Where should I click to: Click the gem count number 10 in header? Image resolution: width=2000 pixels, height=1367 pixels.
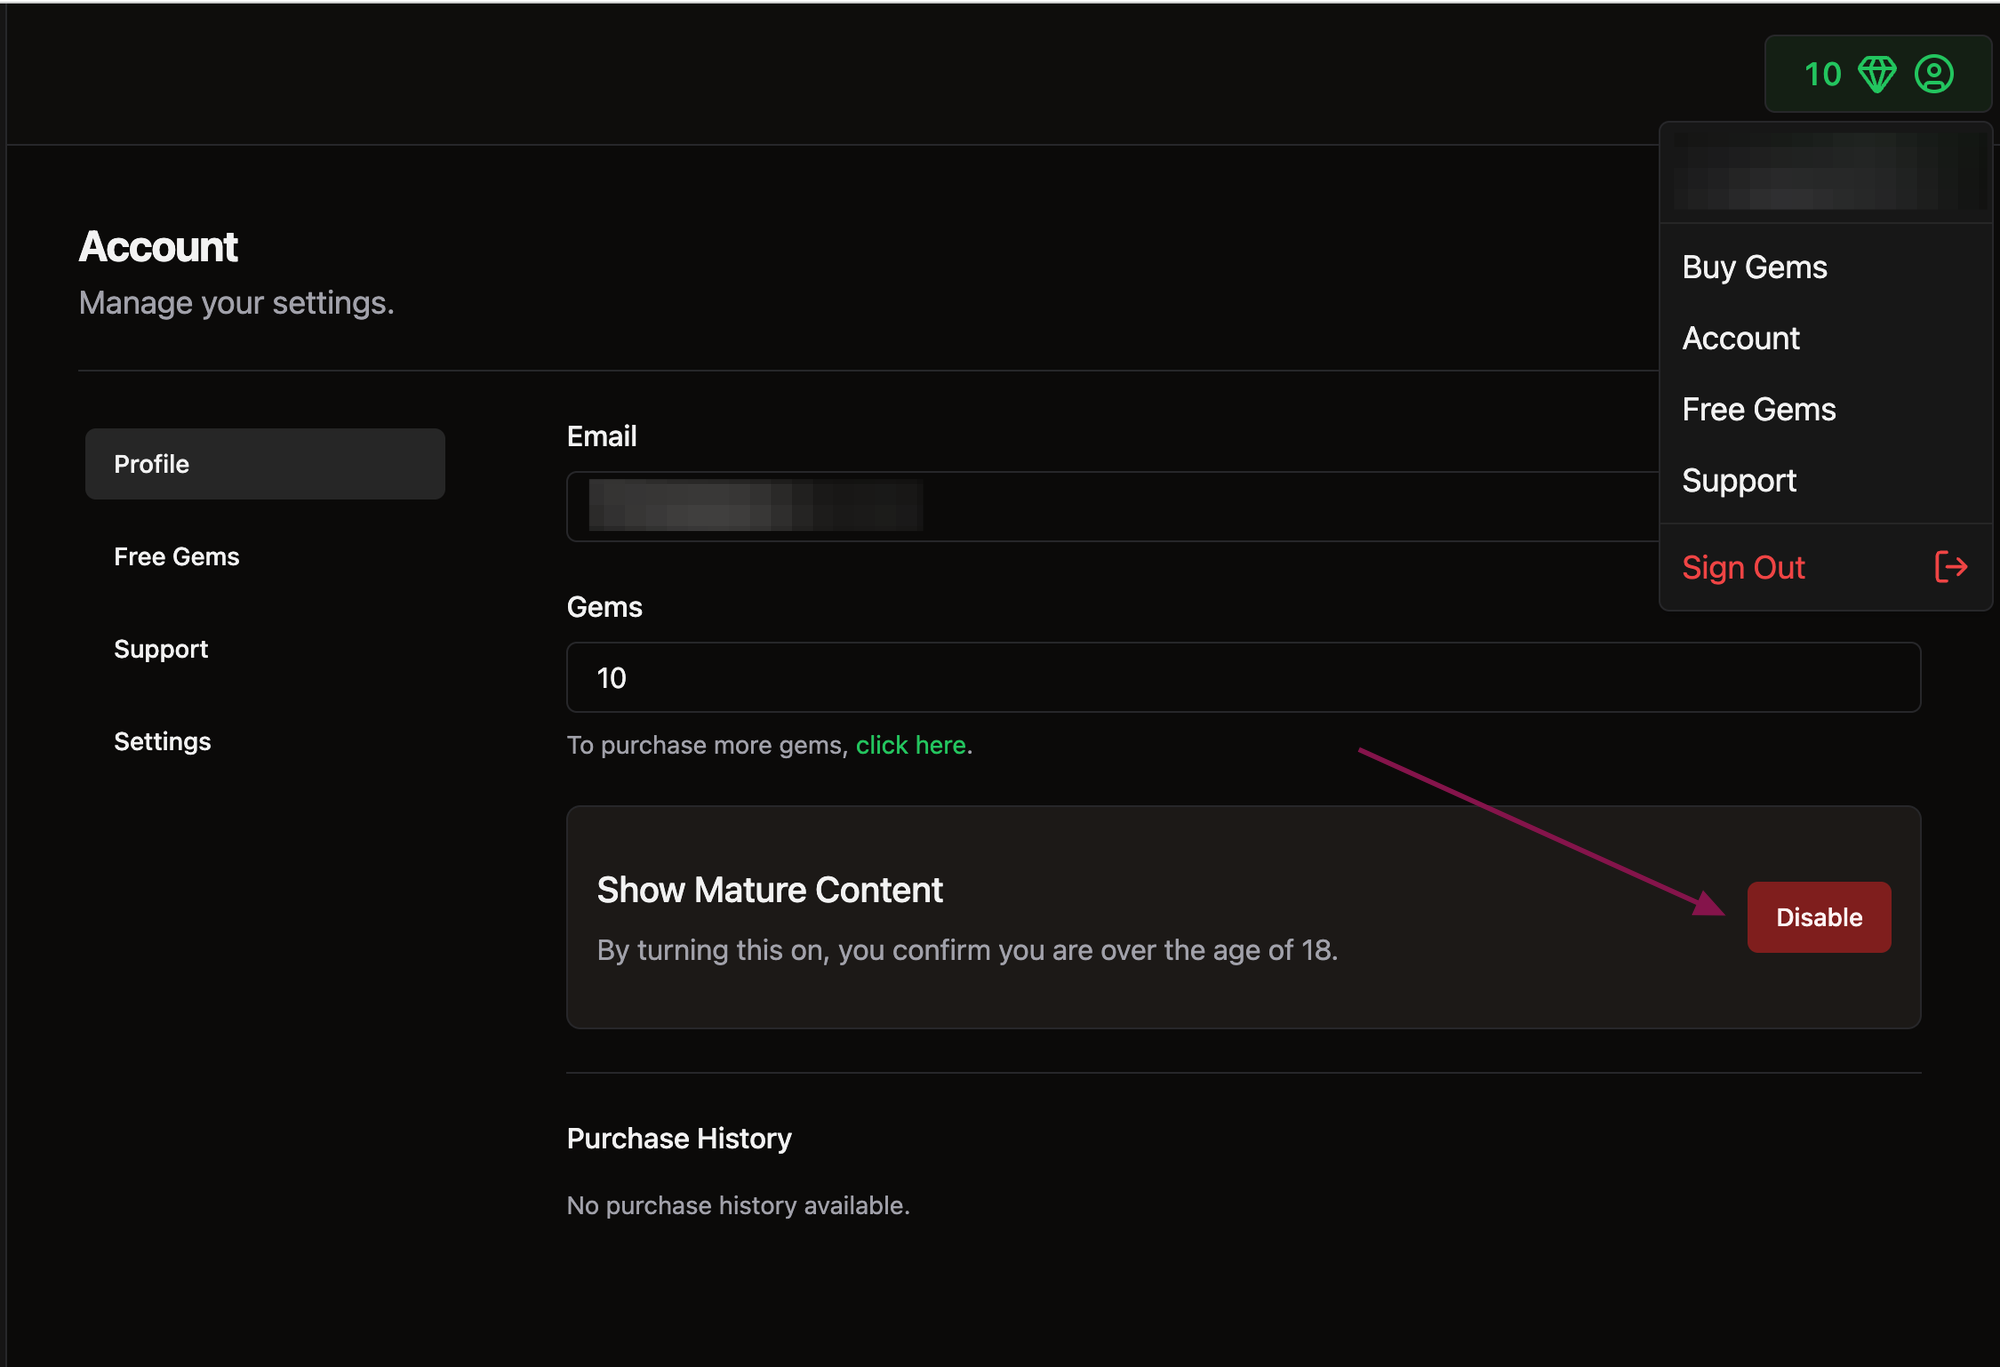coord(1822,74)
